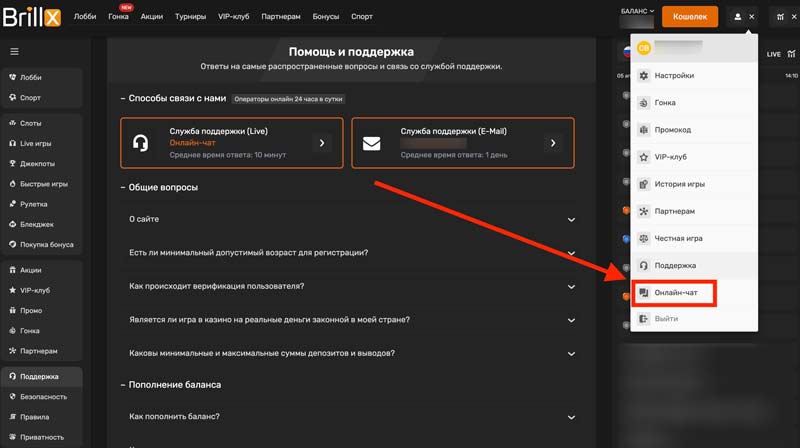
Task: Click the headset icon for Live support
Action: click(141, 143)
